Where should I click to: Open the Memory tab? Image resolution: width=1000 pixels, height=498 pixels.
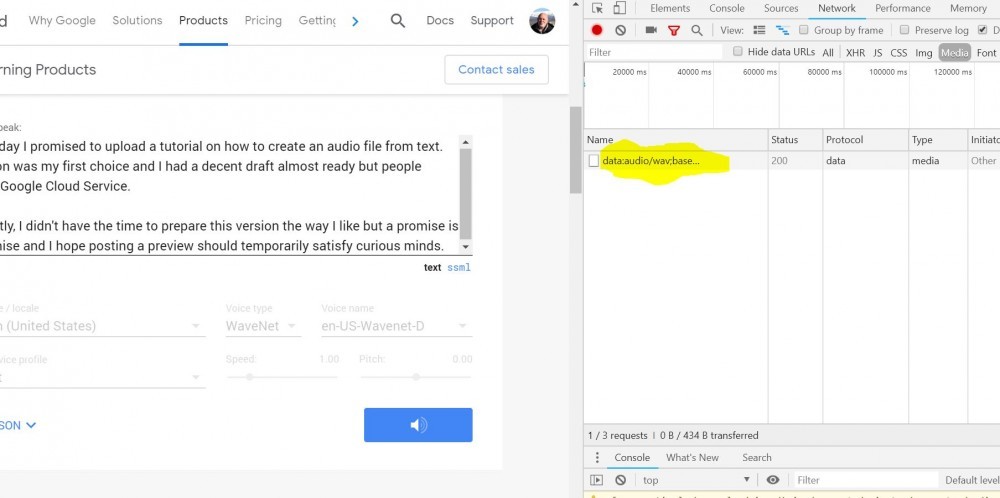tap(967, 8)
